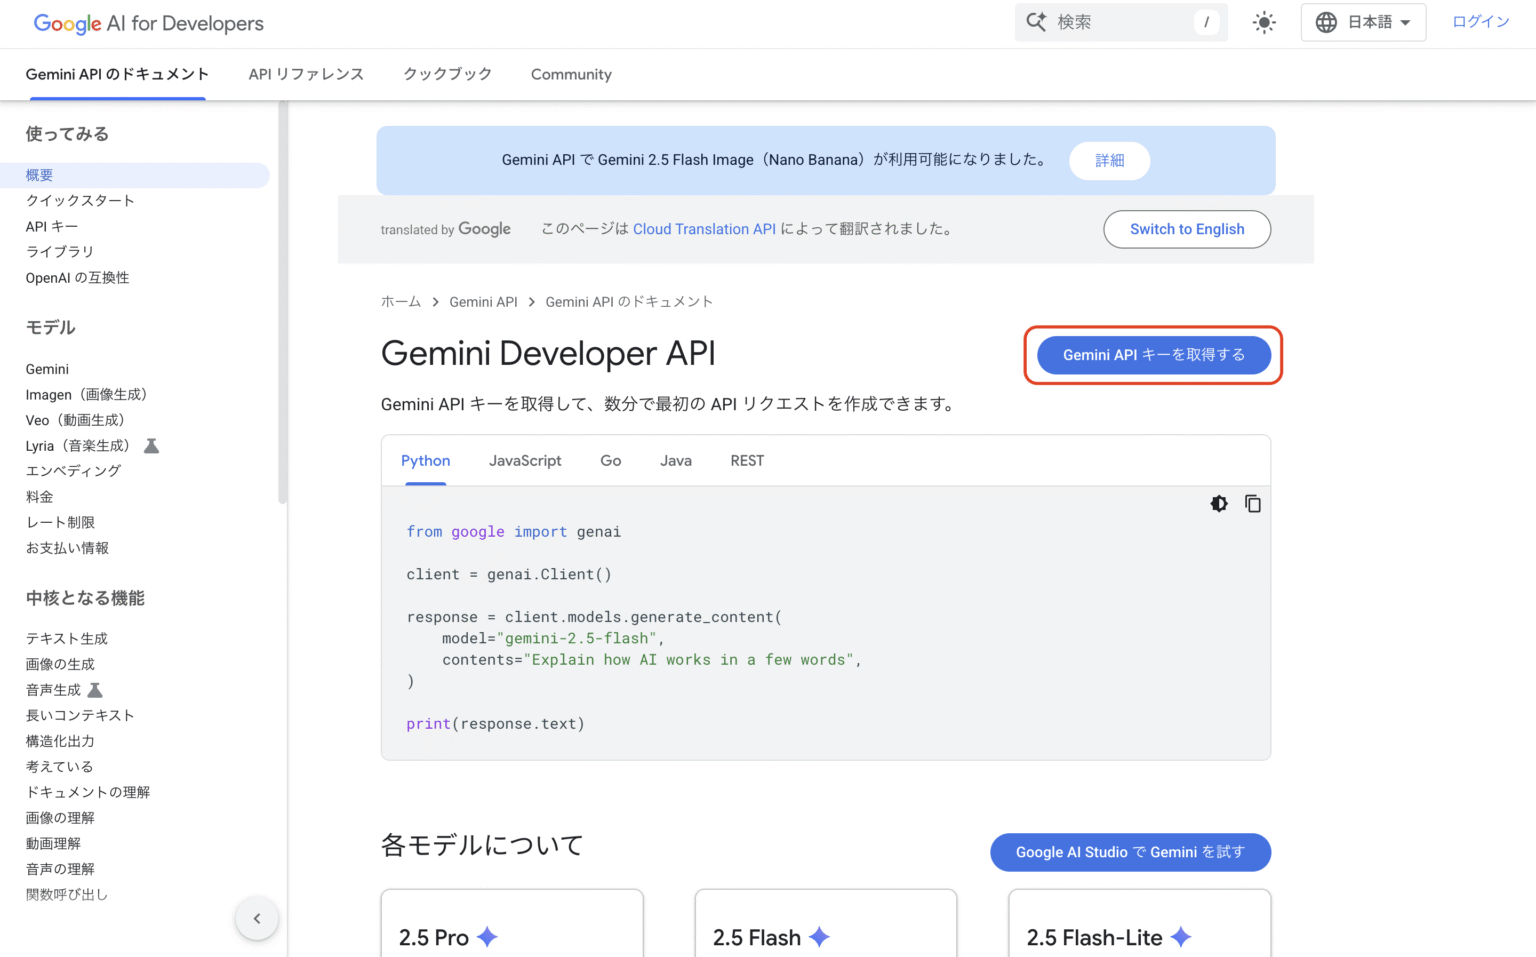
Task: Open the Community tab
Action: point(571,74)
